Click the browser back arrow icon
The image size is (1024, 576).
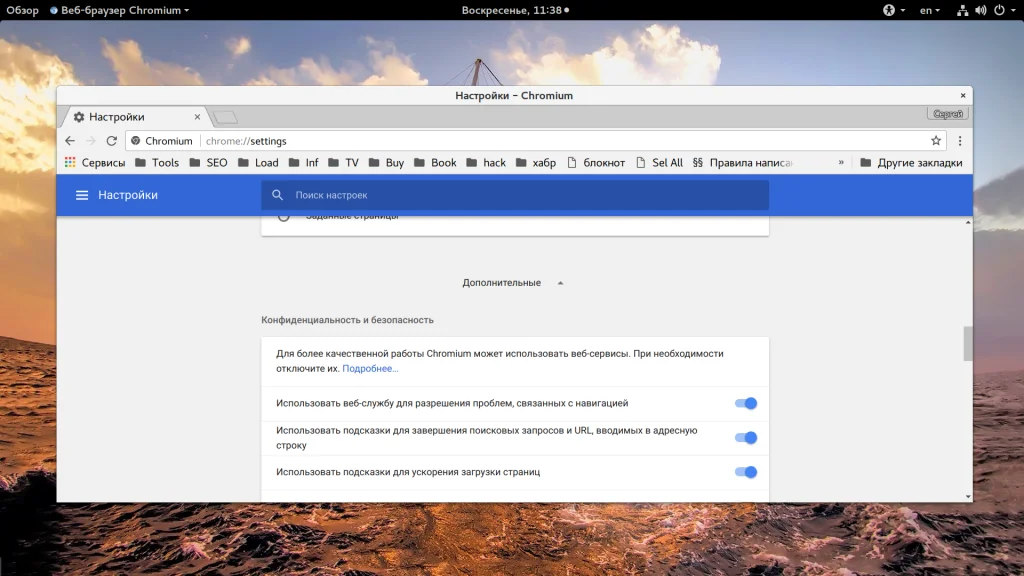point(70,141)
